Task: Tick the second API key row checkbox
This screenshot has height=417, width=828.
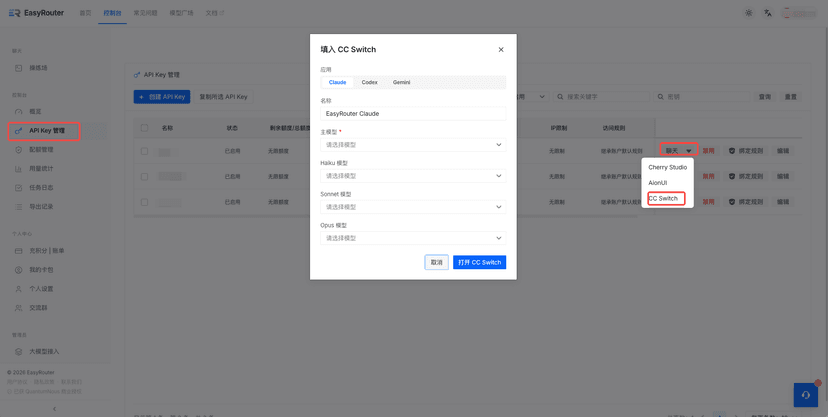Action: coord(145,176)
